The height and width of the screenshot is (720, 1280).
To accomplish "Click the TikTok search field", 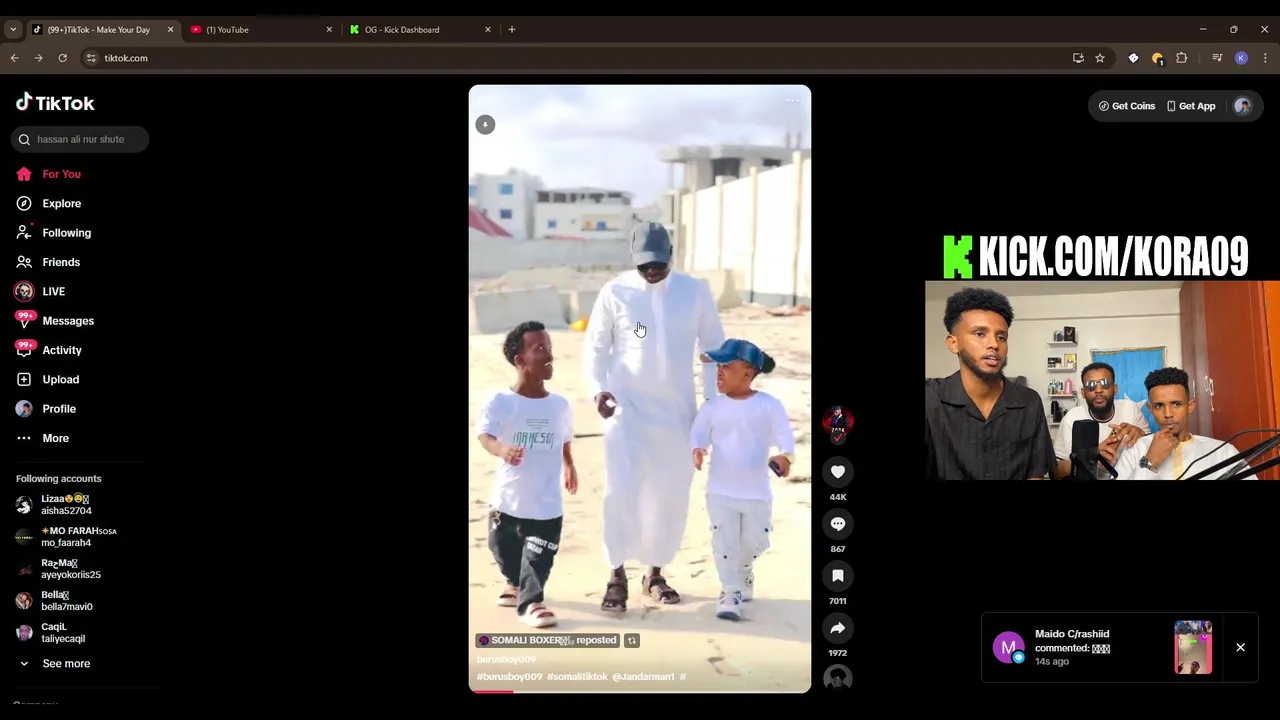I will [80, 139].
